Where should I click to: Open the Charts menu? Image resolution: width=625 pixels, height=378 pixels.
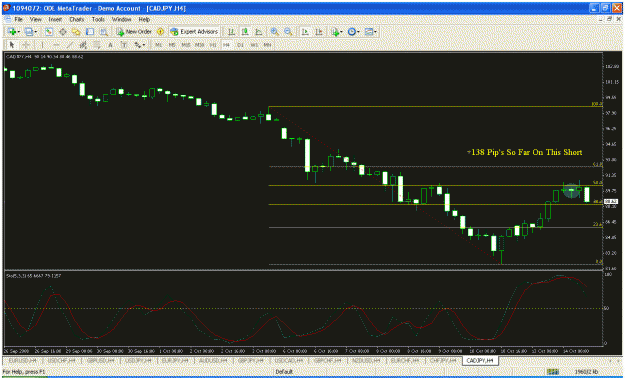(77, 19)
